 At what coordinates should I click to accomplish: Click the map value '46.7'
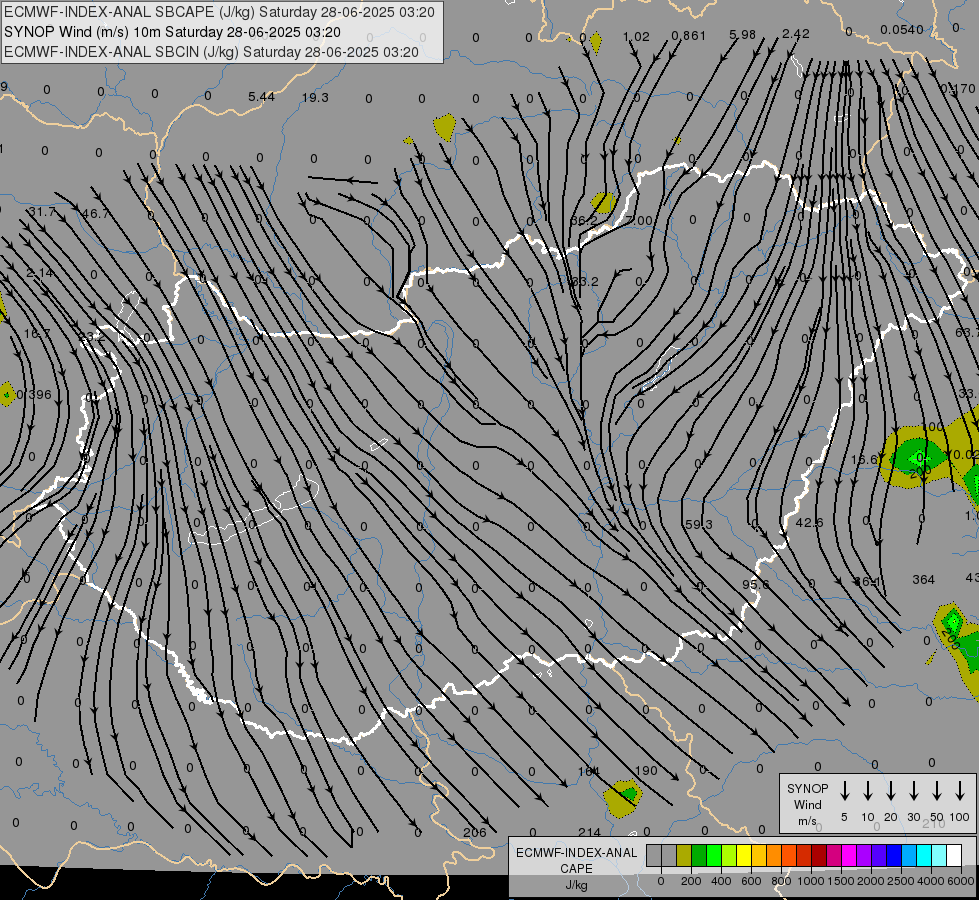click(x=96, y=214)
